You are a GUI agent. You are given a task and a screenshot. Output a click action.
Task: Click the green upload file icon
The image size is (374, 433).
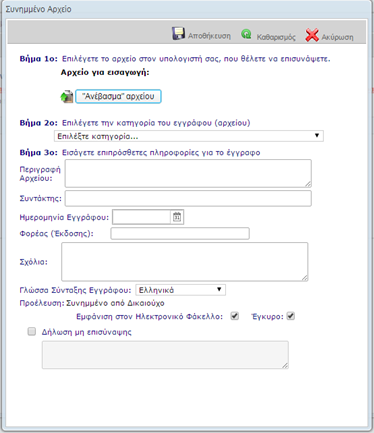point(67,97)
